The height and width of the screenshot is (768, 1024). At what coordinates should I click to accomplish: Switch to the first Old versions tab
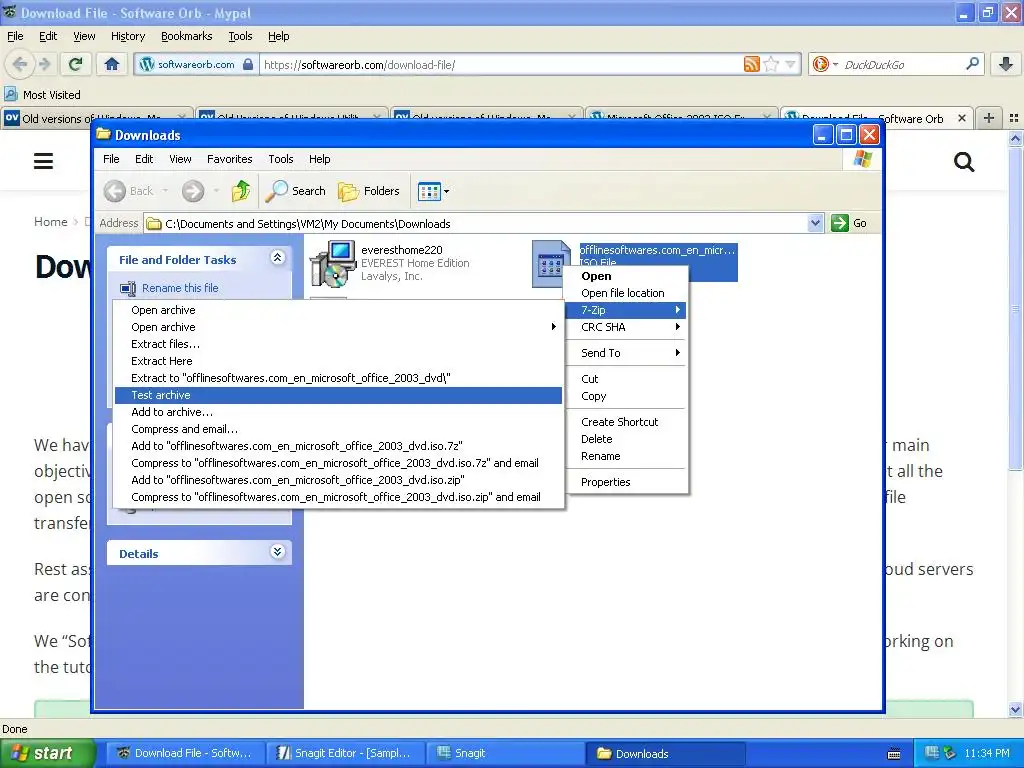click(91, 118)
